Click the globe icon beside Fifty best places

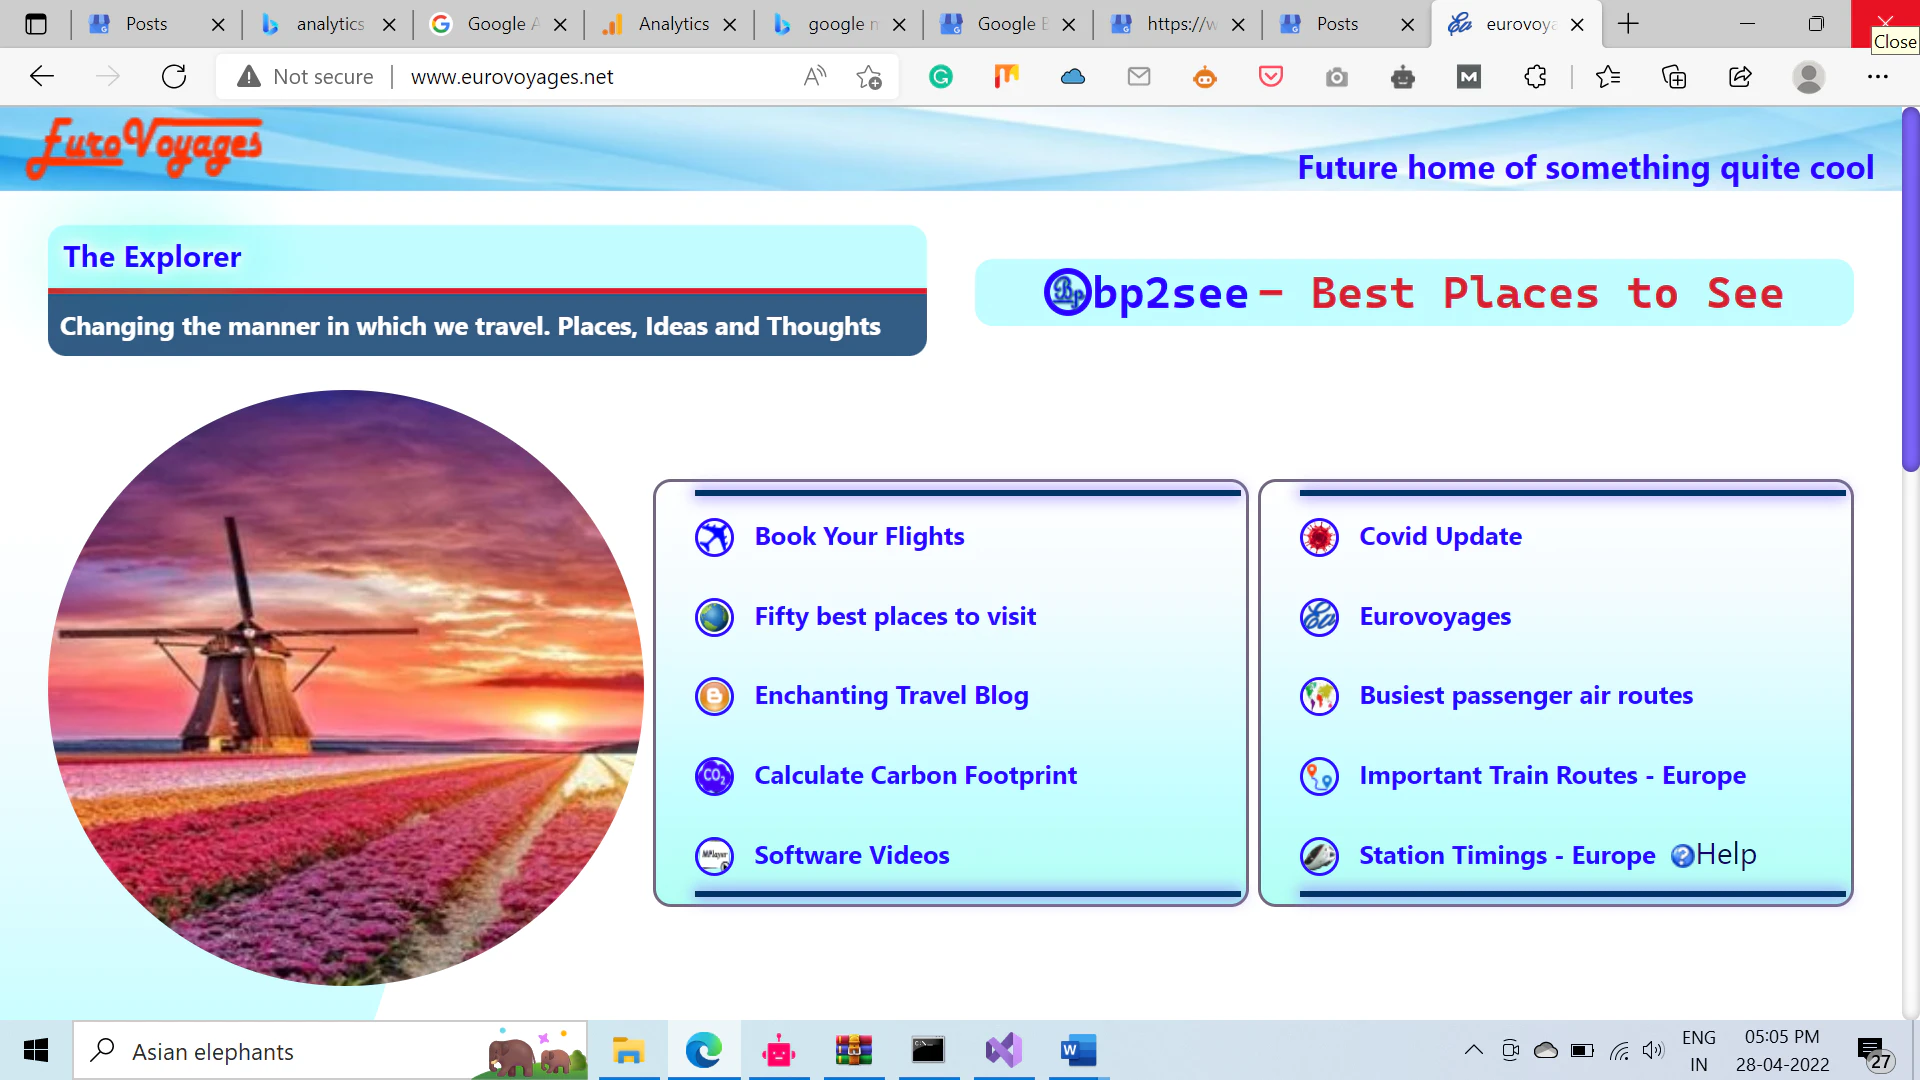click(x=714, y=617)
